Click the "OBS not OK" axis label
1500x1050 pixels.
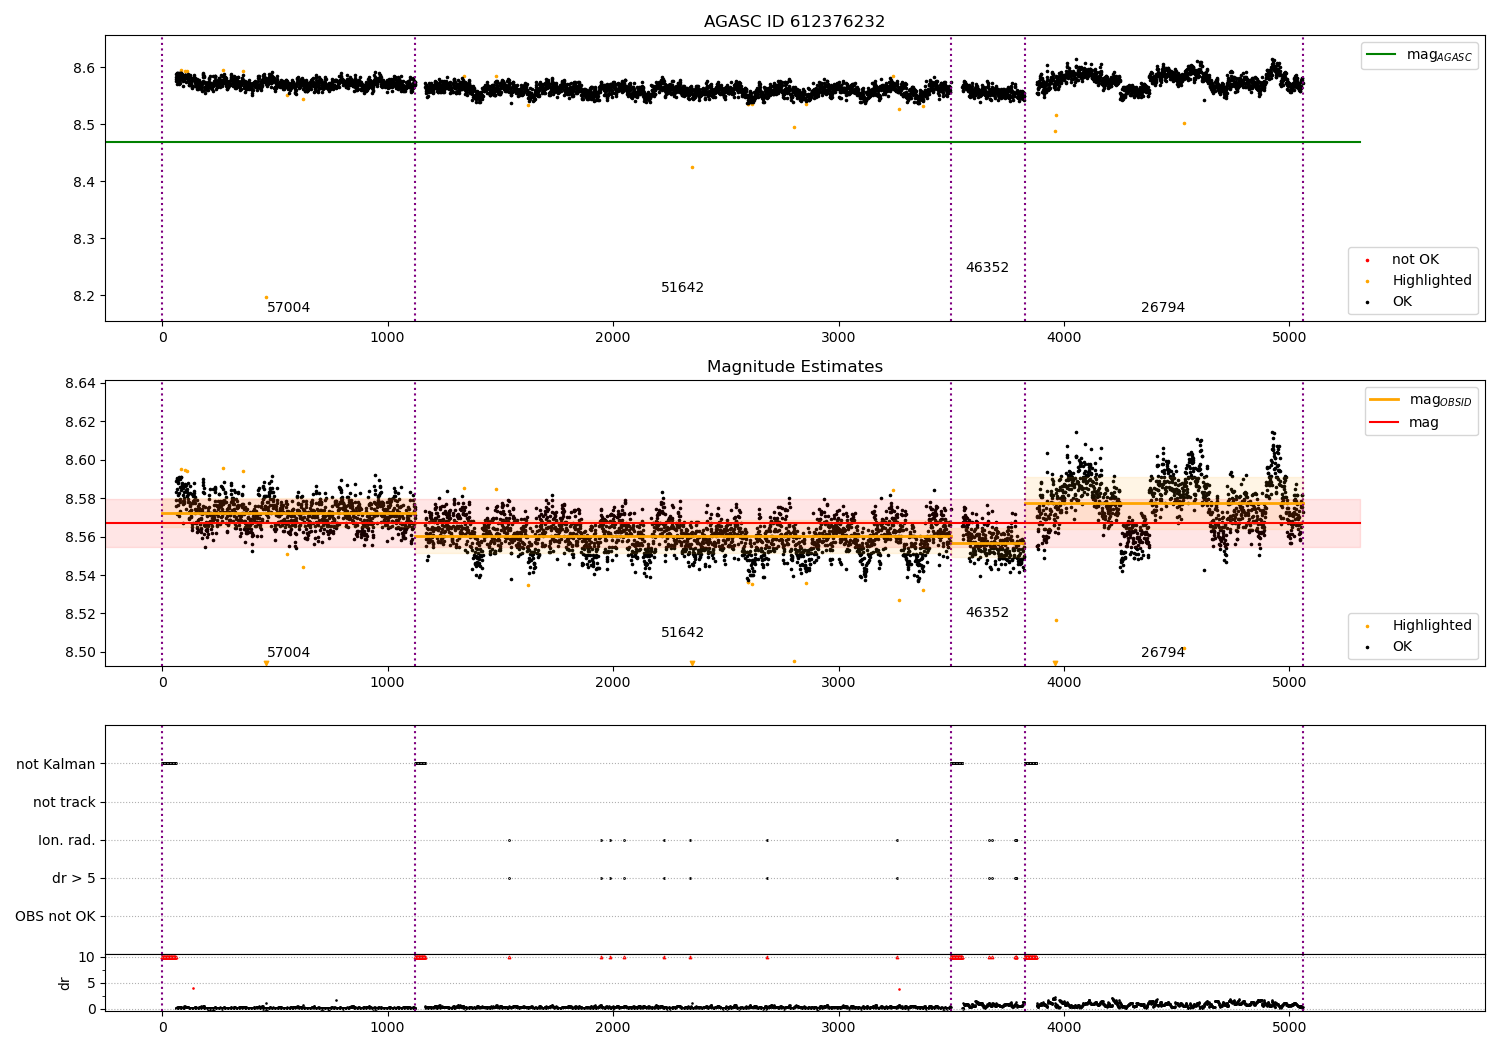56,916
